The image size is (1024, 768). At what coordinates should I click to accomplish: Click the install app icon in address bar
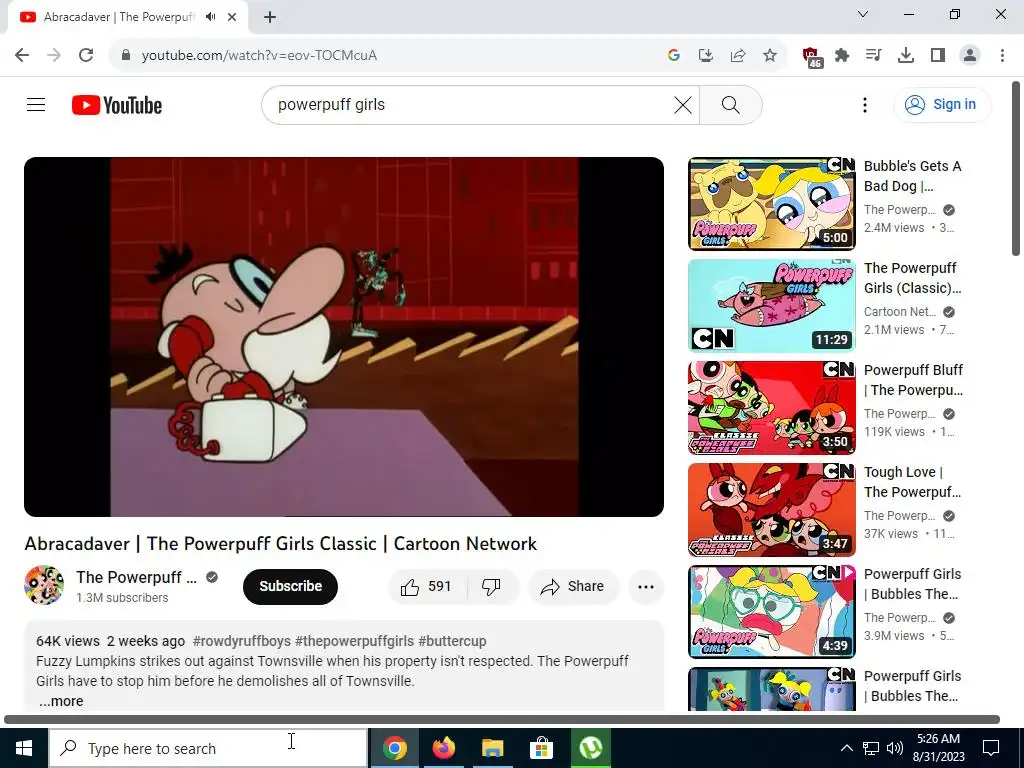coord(705,56)
